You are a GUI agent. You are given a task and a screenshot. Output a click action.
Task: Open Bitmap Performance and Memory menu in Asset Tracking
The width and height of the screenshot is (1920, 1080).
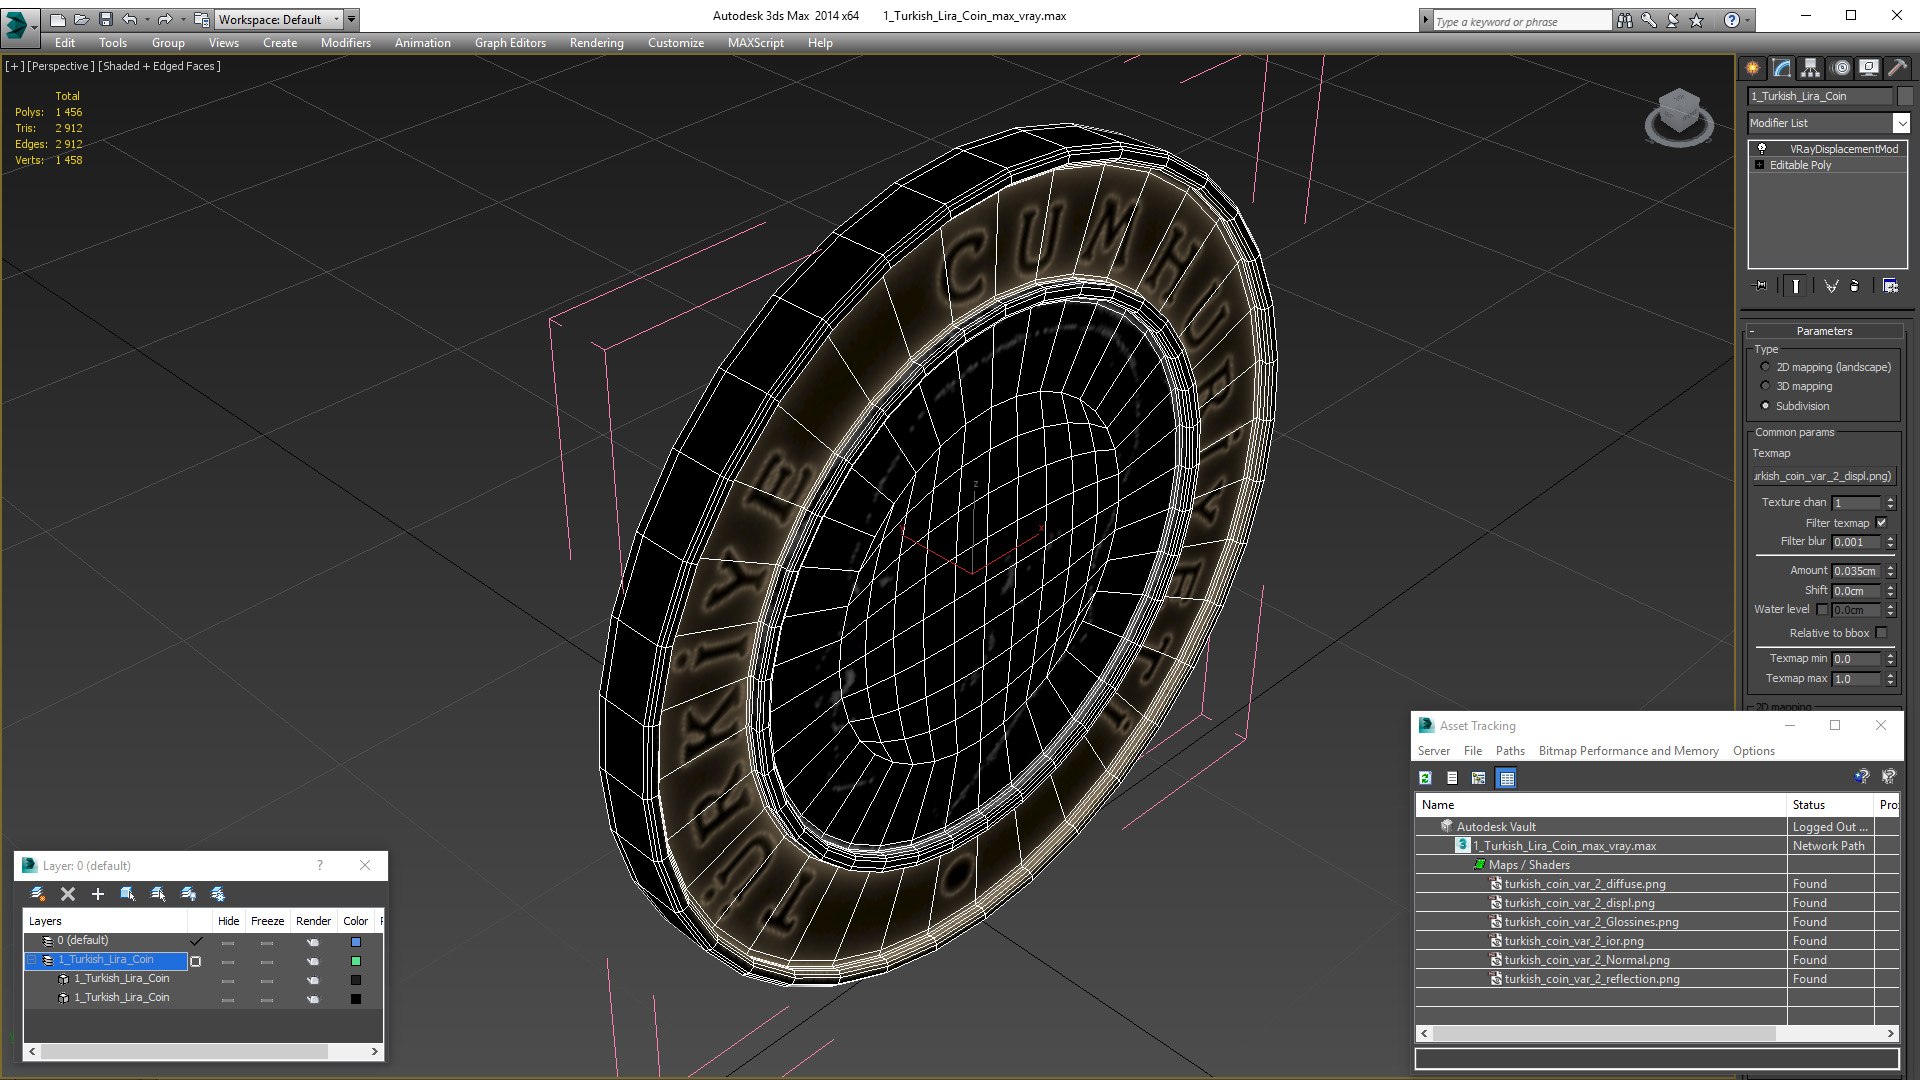coord(1628,751)
